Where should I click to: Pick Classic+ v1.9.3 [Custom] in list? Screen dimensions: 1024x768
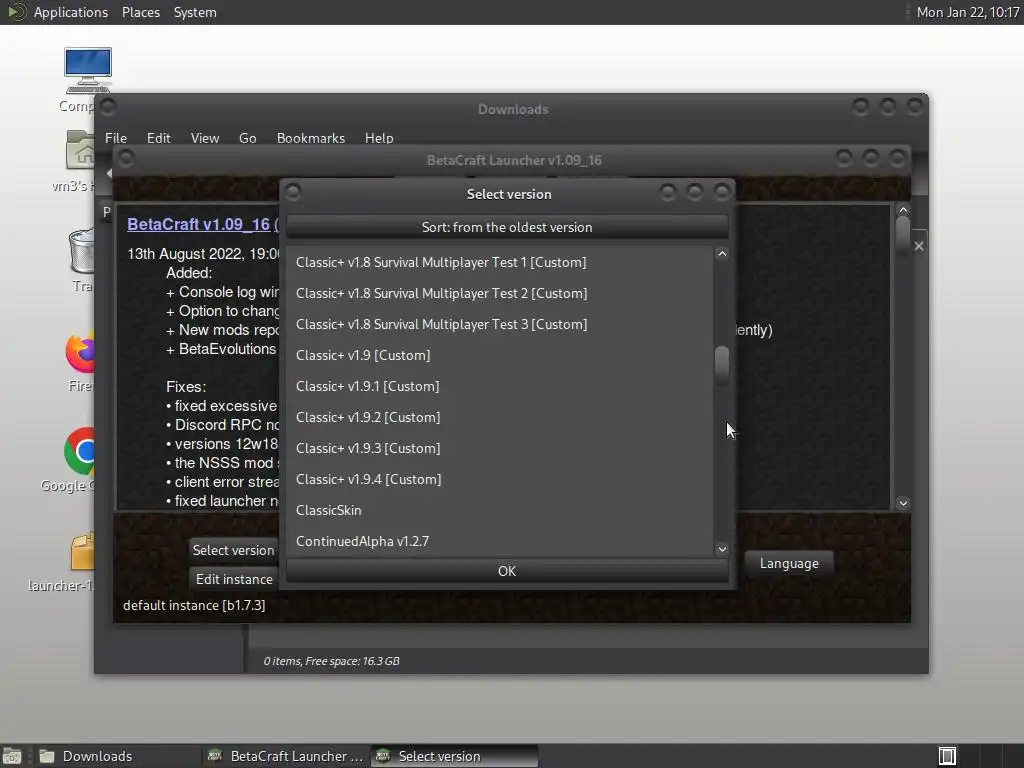pos(500,449)
